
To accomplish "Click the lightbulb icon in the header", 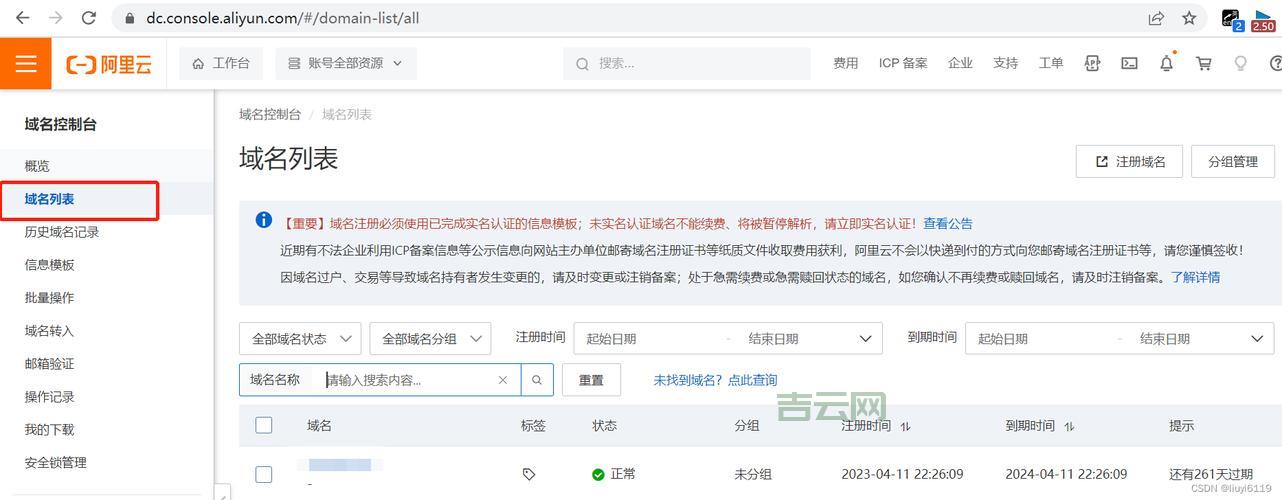I will 1241,63.
